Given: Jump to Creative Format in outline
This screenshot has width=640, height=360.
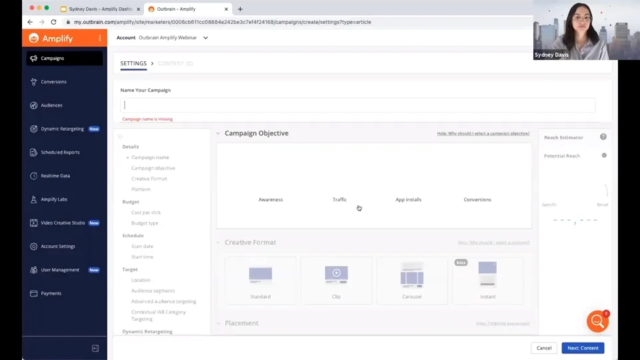Looking at the screenshot, I should pos(149,179).
